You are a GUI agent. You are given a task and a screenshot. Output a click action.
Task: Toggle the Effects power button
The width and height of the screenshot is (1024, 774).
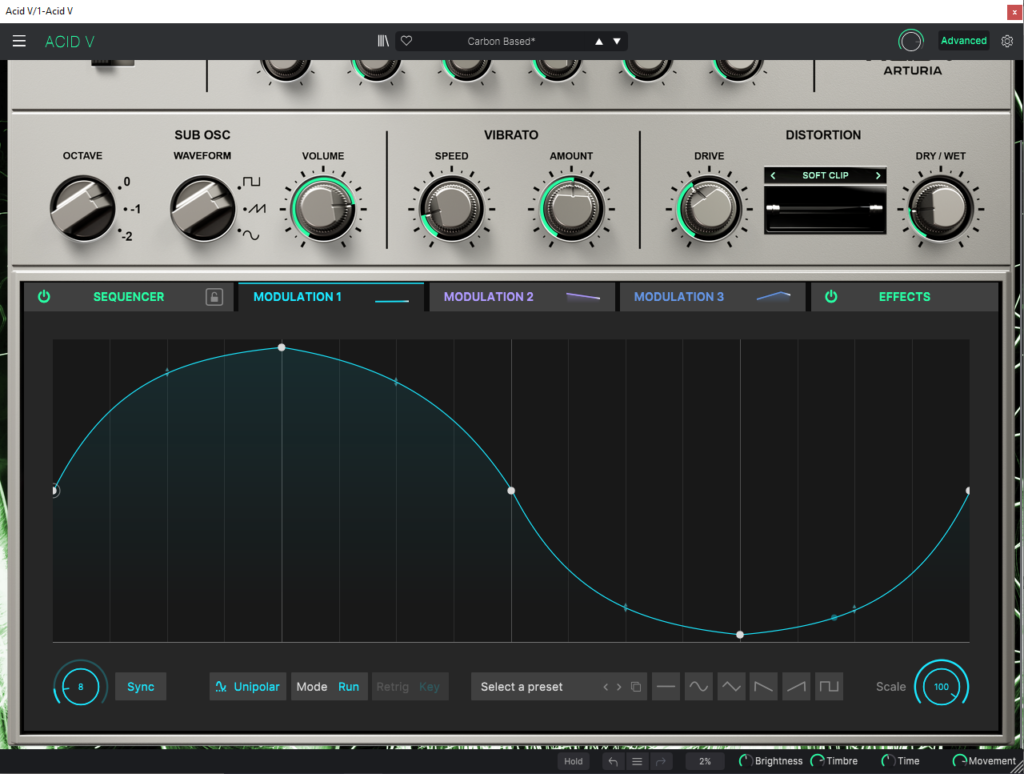(x=831, y=297)
